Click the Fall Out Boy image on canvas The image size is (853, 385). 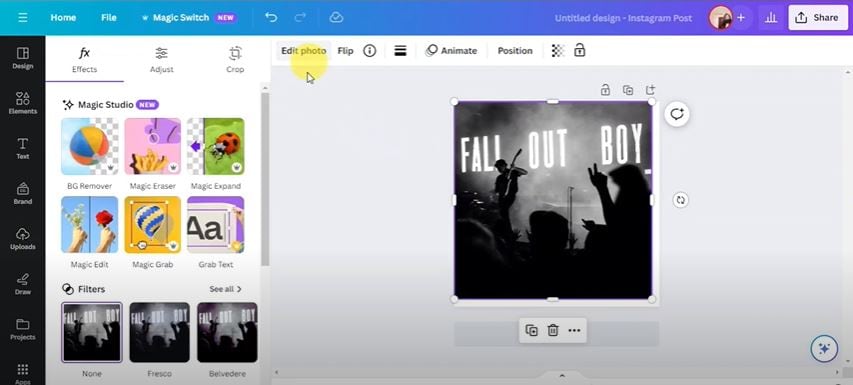[x=553, y=200]
